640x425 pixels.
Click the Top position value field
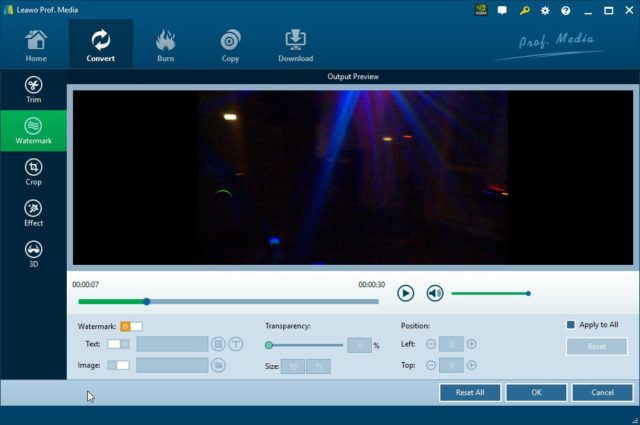click(x=451, y=365)
